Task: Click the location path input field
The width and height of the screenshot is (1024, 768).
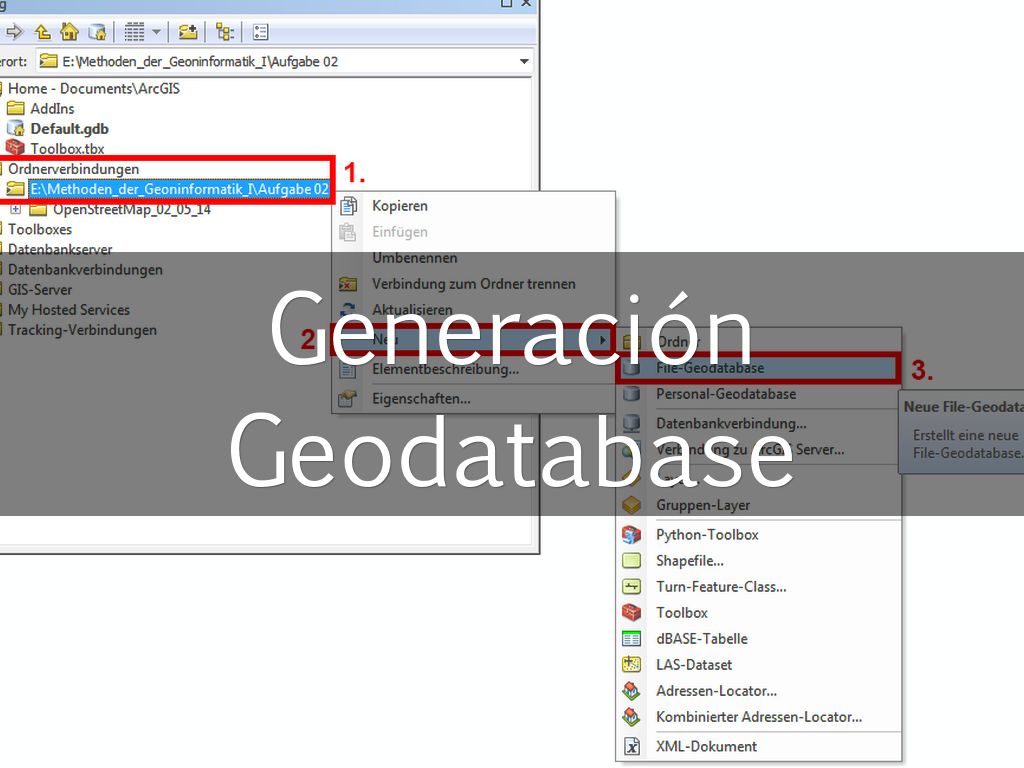Action: click(x=280, y=61)
